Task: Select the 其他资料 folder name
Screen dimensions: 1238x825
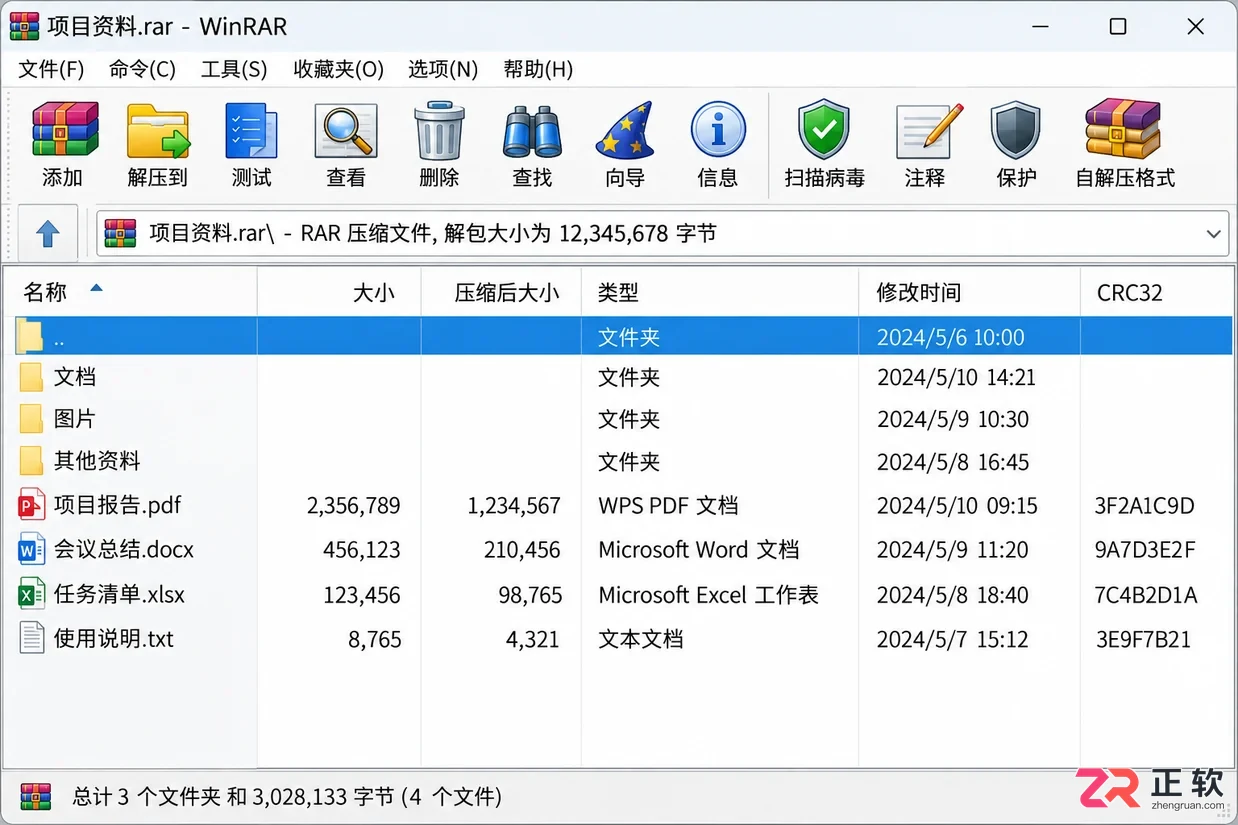Action: (x=97, y=461)
